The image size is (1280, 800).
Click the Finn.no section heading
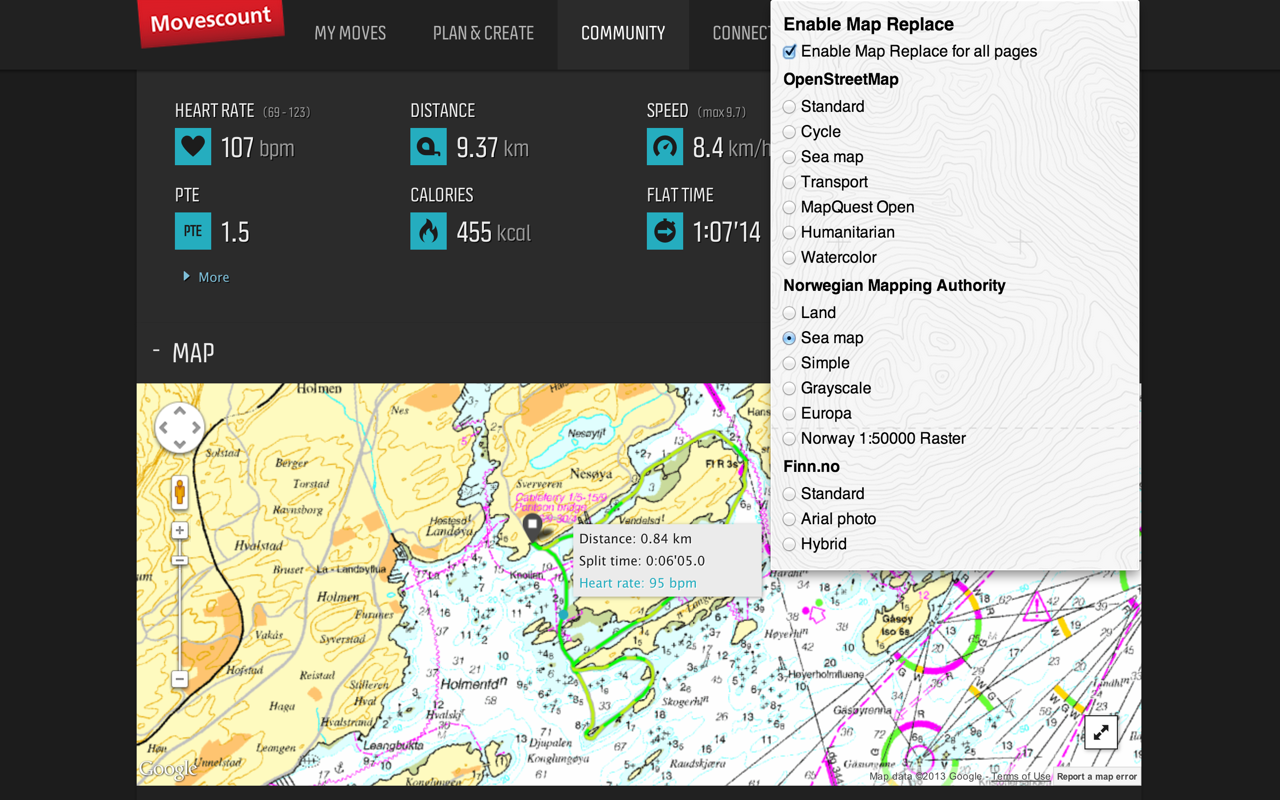pyautogui.click(x=811, y=467)
